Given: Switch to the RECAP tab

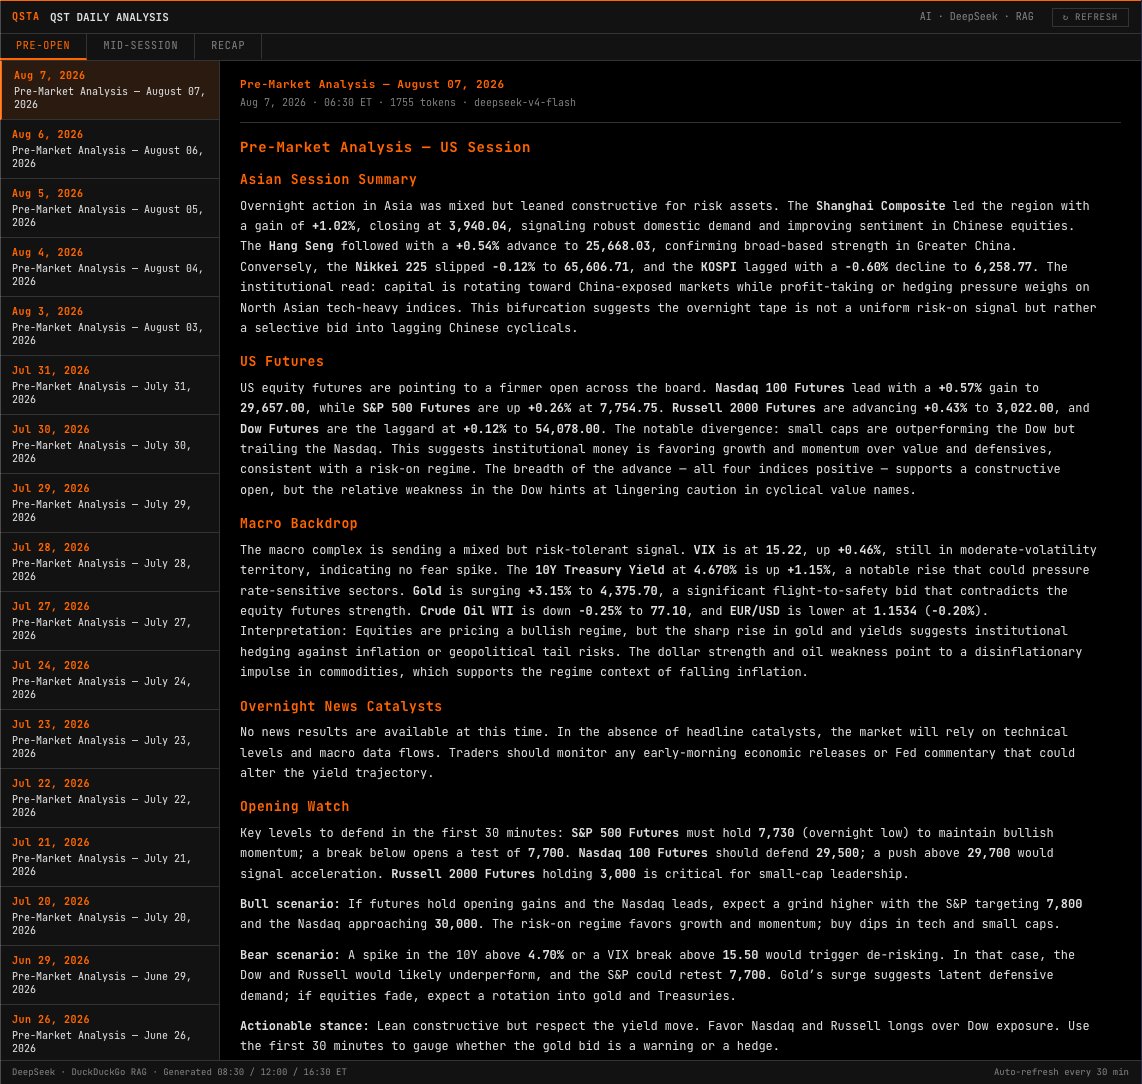Looking at the screenshot, I should pos(228,46).
